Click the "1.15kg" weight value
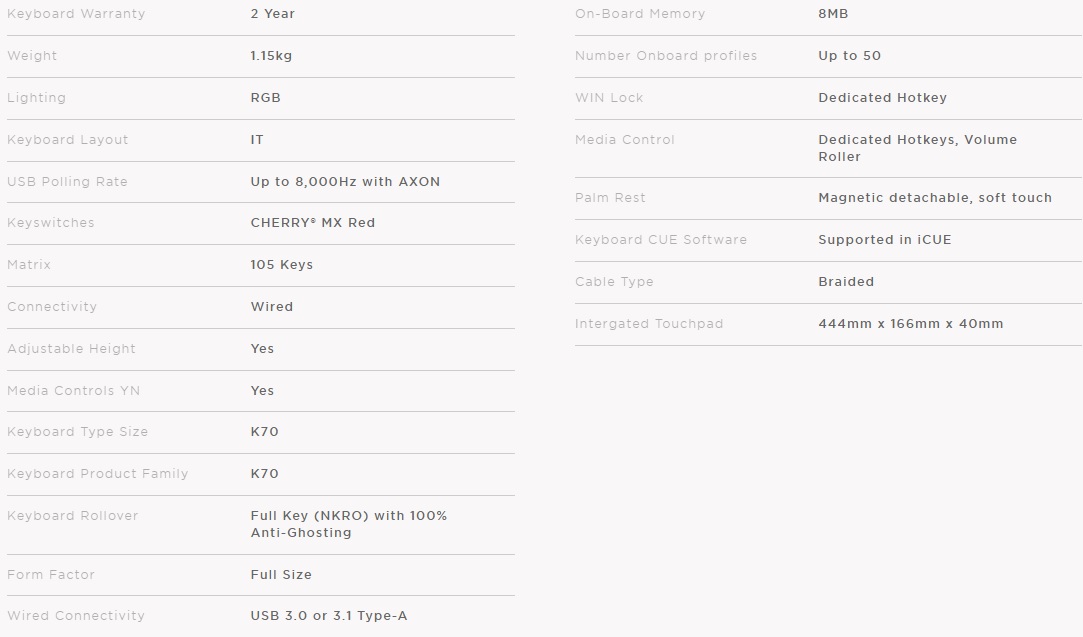 click(x=271, y=56)
